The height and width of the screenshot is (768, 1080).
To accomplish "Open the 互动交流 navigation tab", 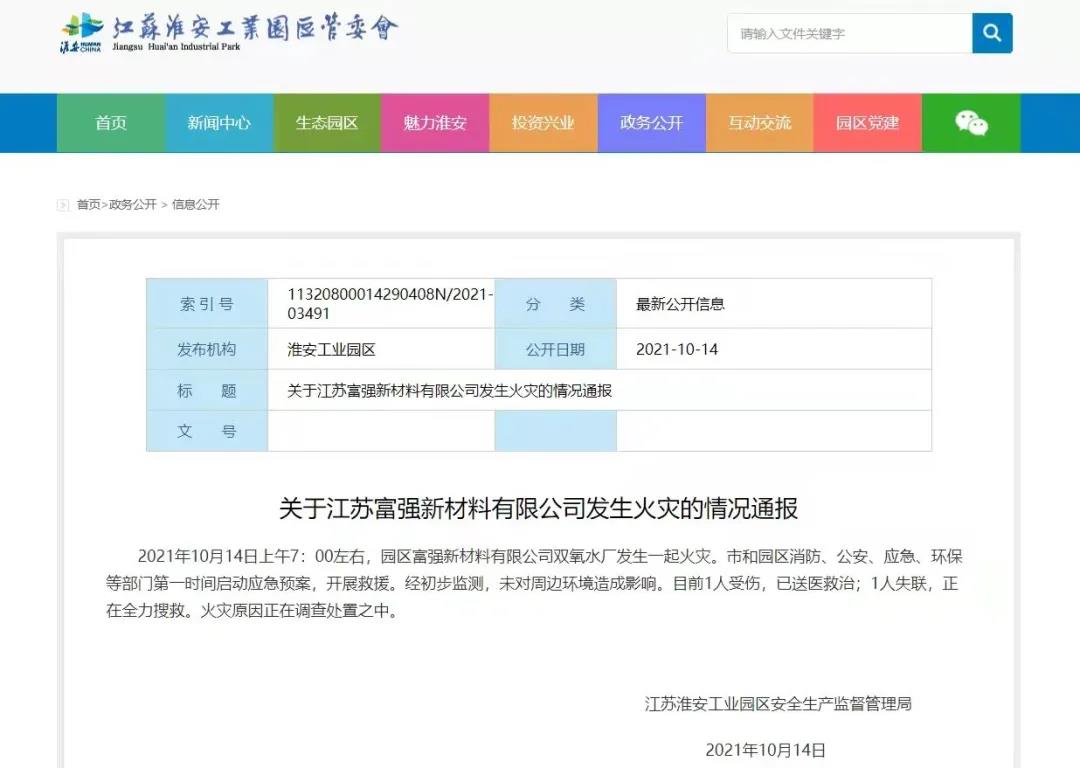I will point(759,123).
